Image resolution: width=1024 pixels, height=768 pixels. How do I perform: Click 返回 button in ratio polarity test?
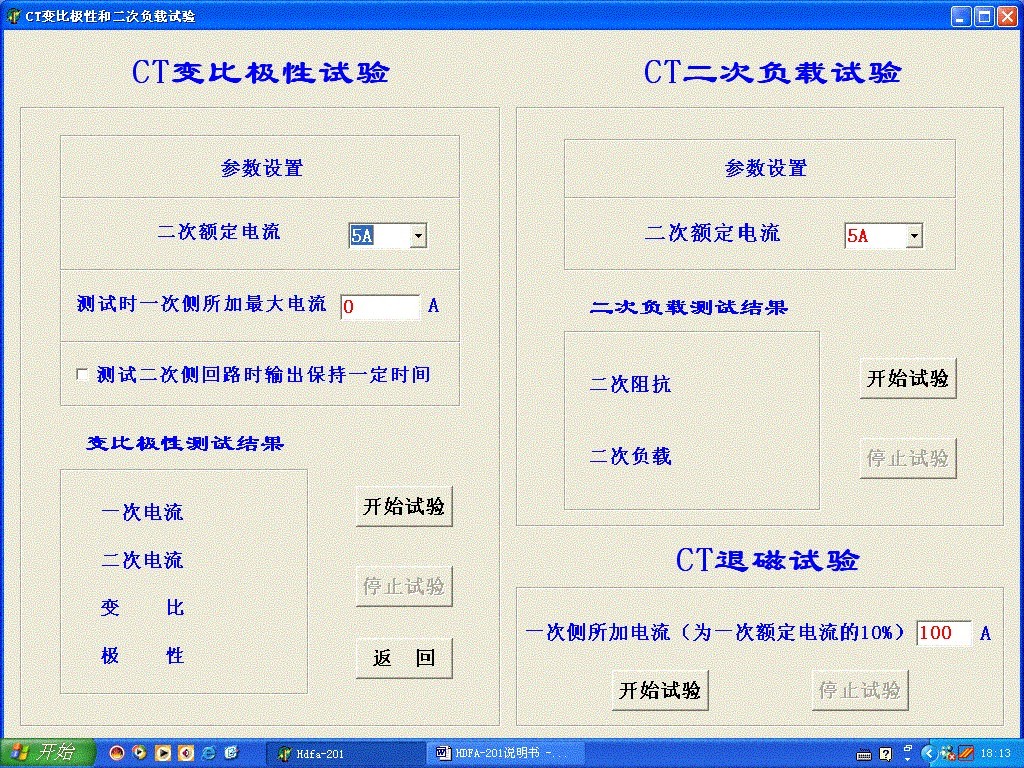tap(403, 658)
